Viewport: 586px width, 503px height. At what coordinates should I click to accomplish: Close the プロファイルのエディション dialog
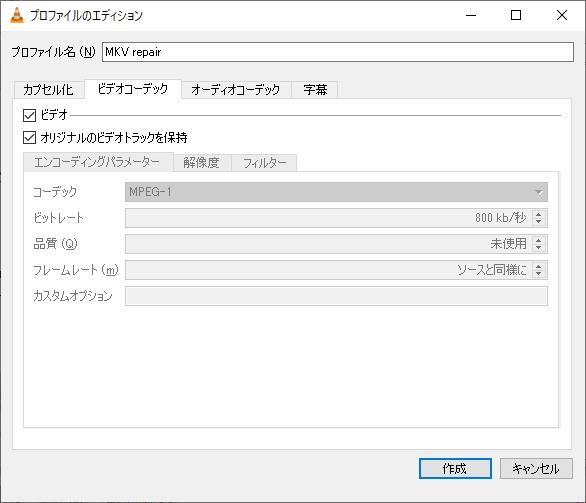pyautogui.click(x=562, y=15)
